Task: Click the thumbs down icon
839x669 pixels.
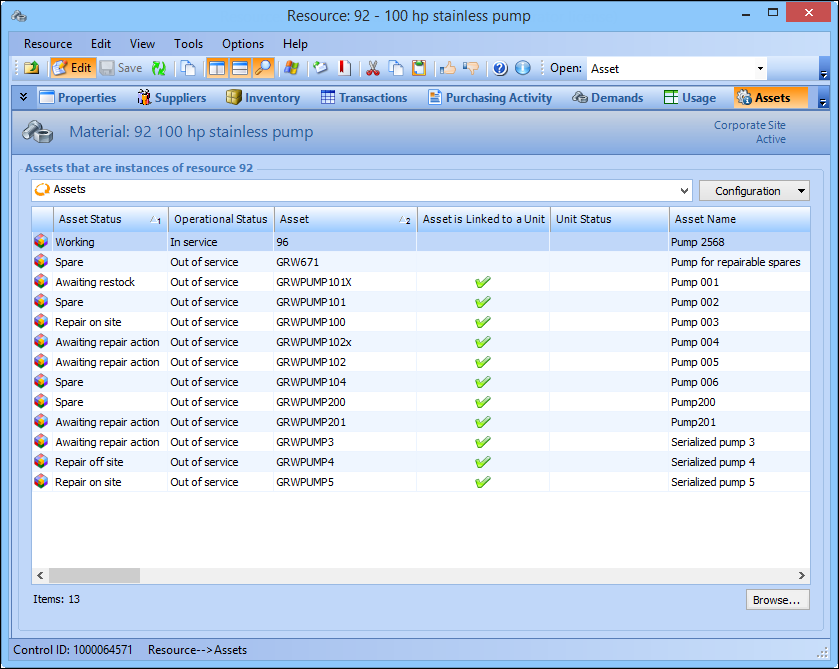Action: (471, 68)
